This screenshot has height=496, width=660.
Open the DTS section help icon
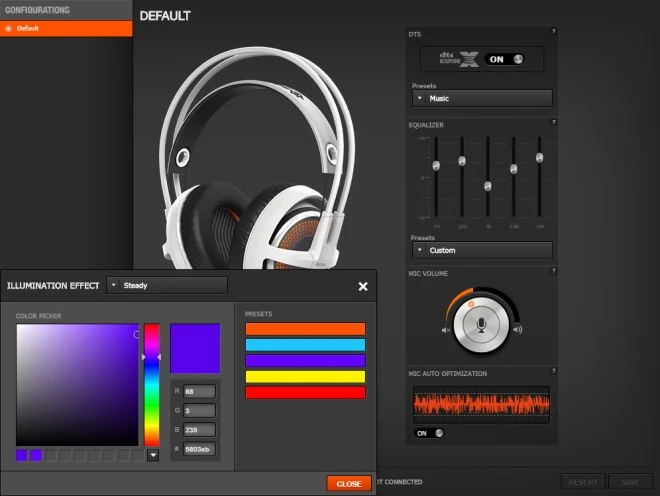(553, 33)
